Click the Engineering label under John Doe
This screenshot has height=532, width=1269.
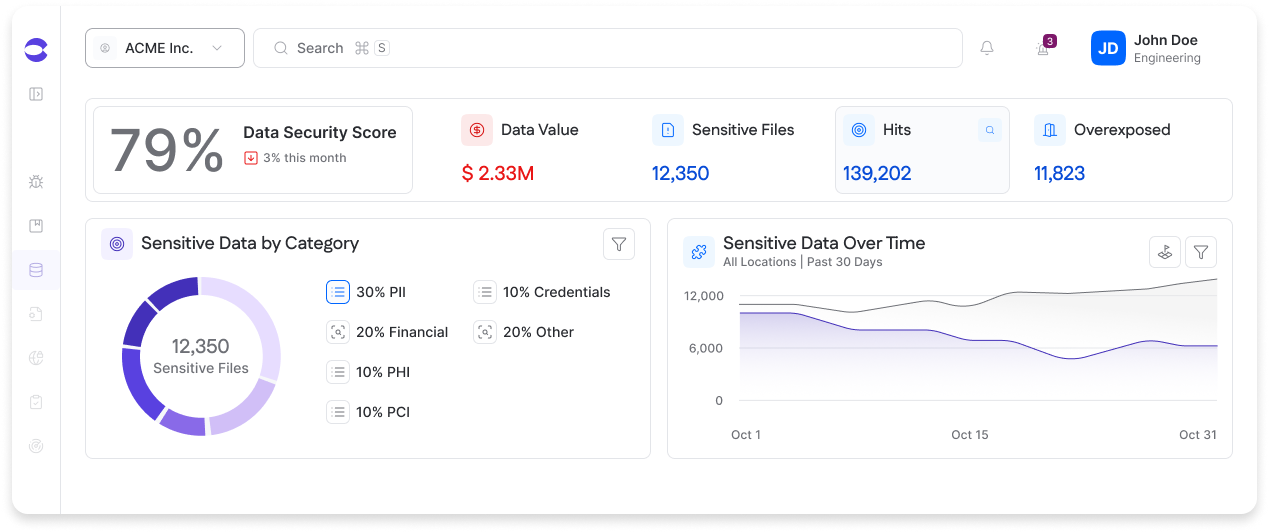coord(1167,58)
